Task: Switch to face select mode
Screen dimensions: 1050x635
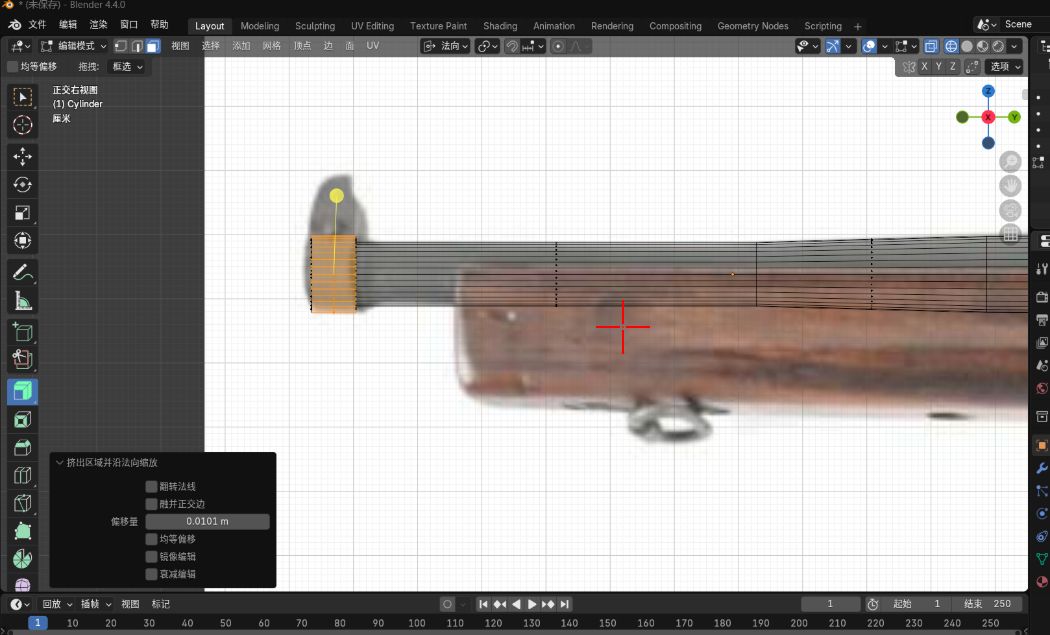Action: click(153, 46)
